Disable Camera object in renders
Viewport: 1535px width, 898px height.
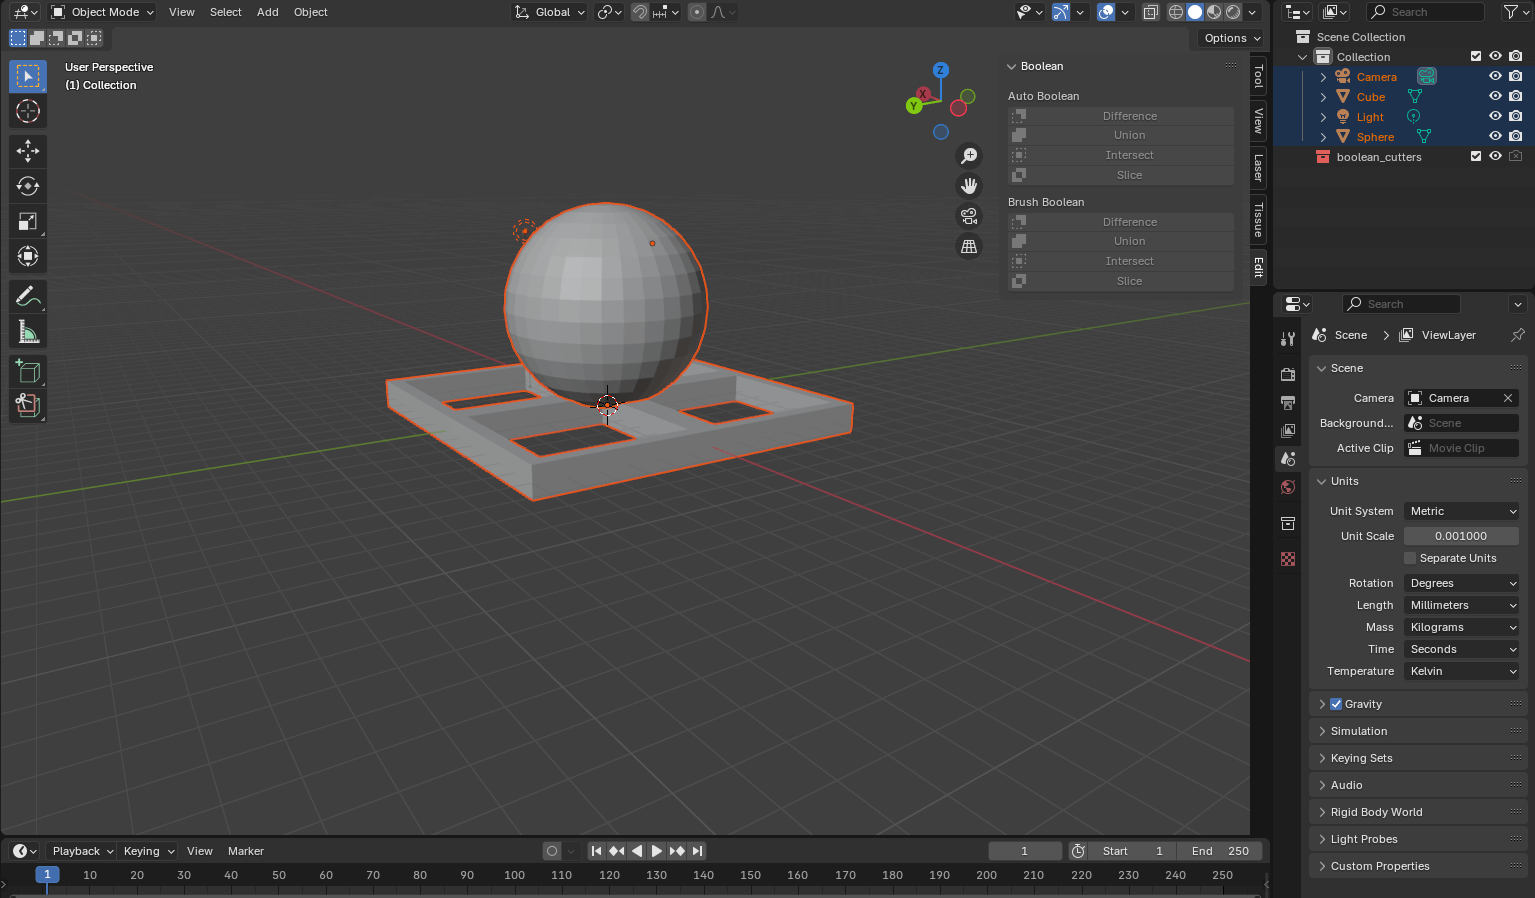(1516, 76)
